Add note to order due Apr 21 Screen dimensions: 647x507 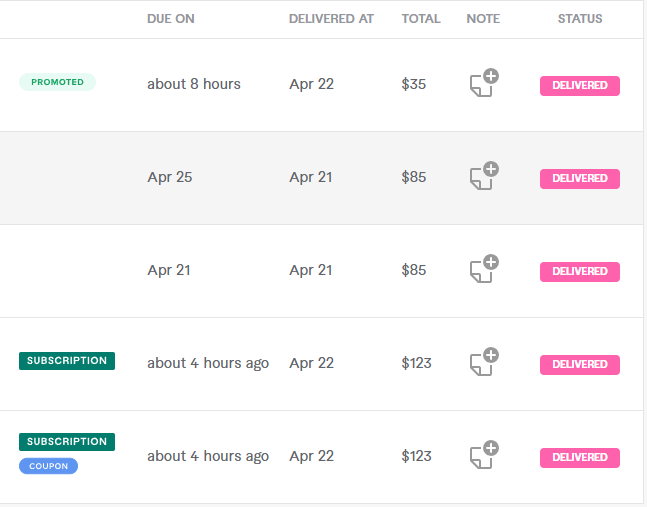tap(484, 269)
